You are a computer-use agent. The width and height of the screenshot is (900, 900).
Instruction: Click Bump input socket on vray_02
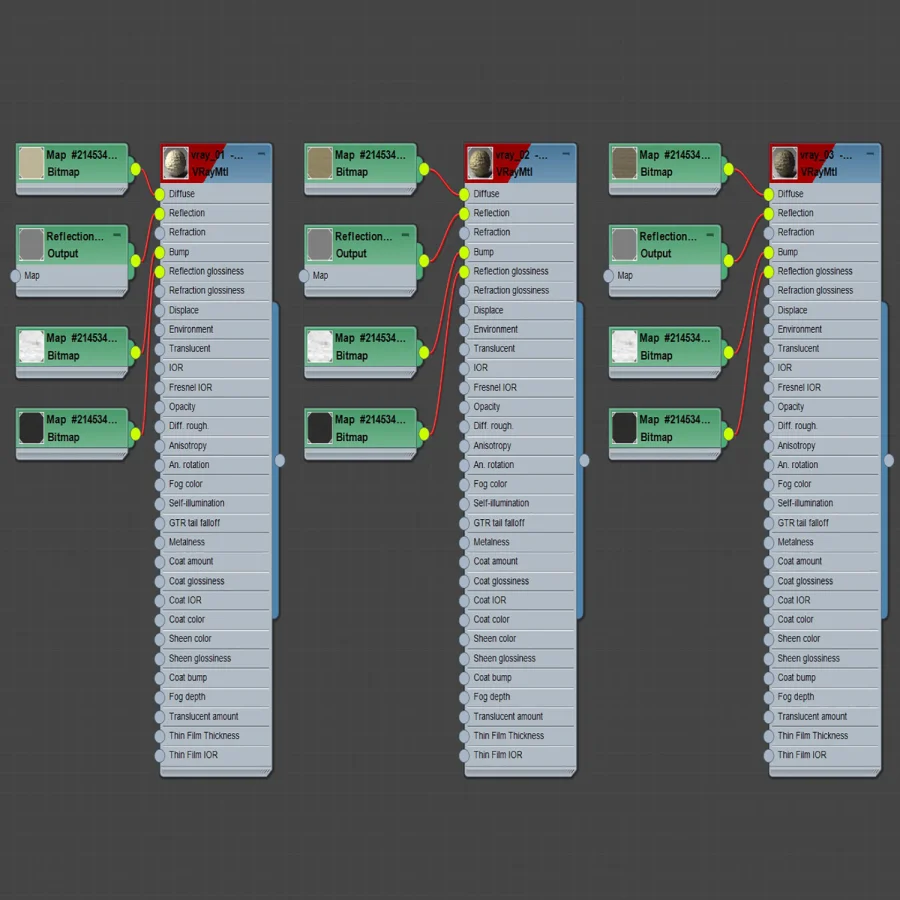(x=464, y=252)
